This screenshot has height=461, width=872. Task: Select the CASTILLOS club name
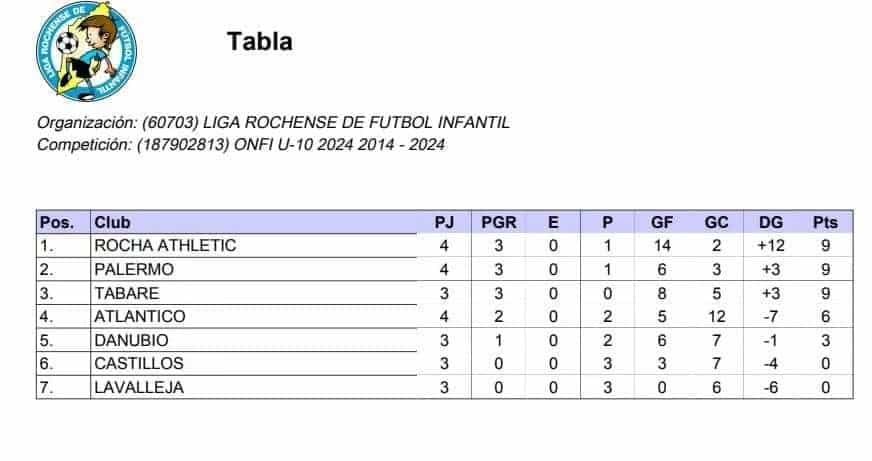pyautogui.click(x=139, y=364)
